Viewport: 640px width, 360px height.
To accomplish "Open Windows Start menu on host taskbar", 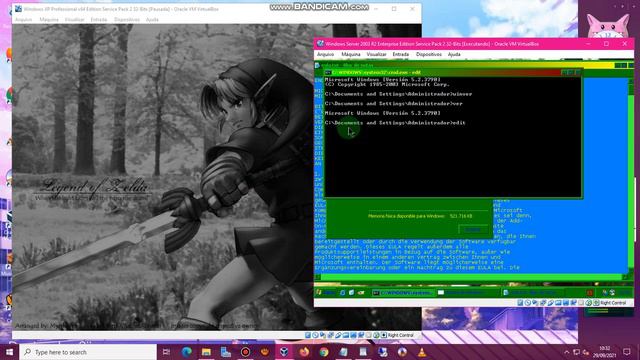I will (9, 352).
